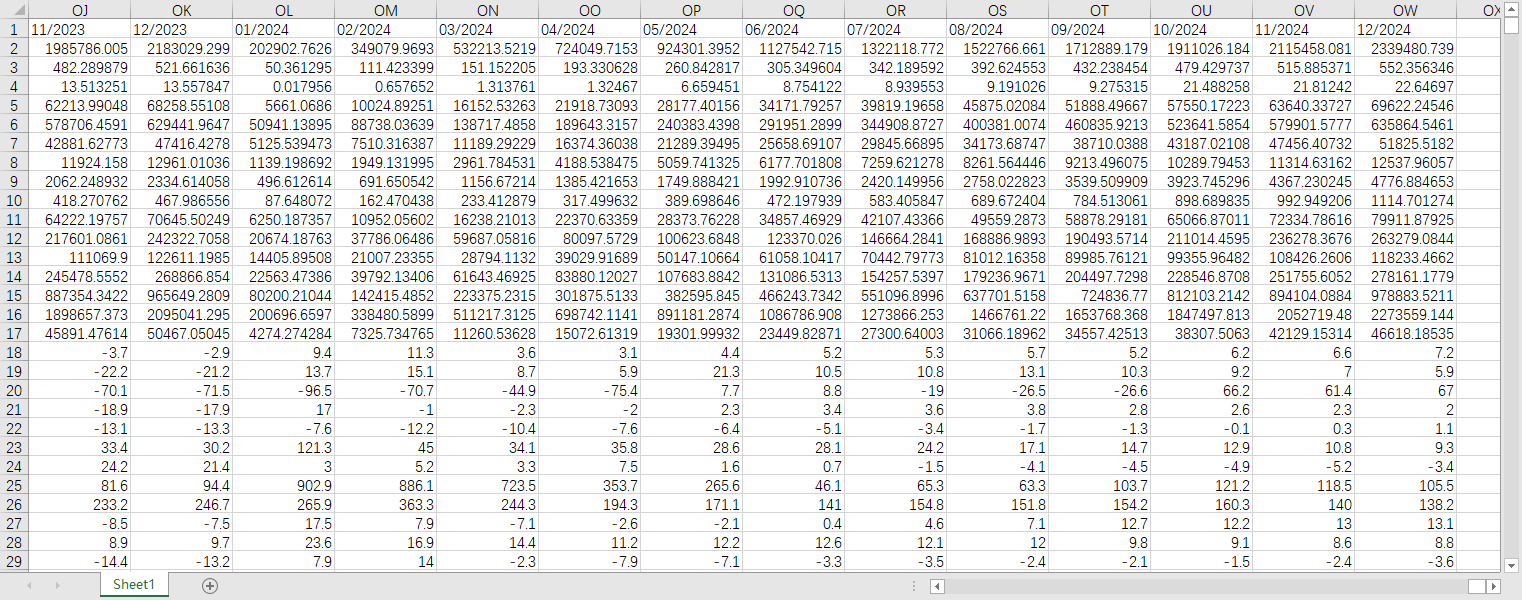Select the cell containing 46618.18535
The width and height of the screenshot is (1522, 600).
click(1405, 333)
